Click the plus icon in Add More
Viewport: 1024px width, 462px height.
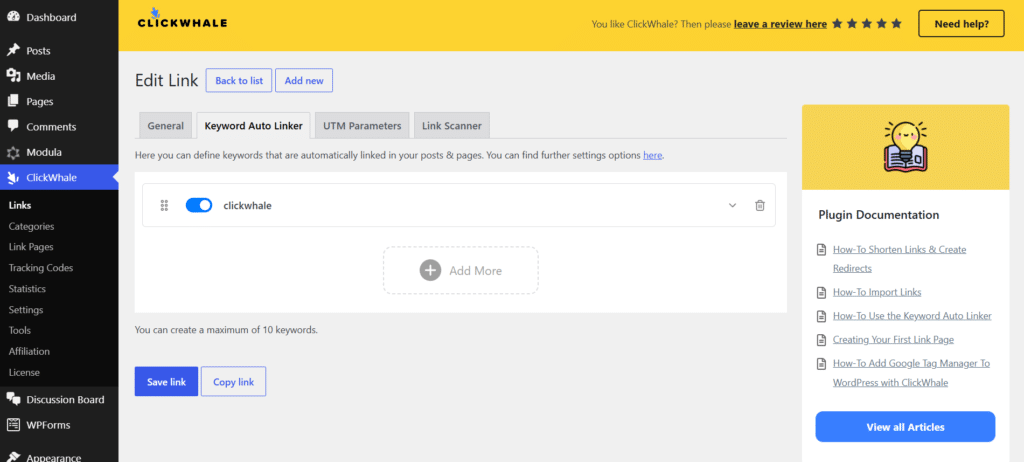(x=430, y=270)
